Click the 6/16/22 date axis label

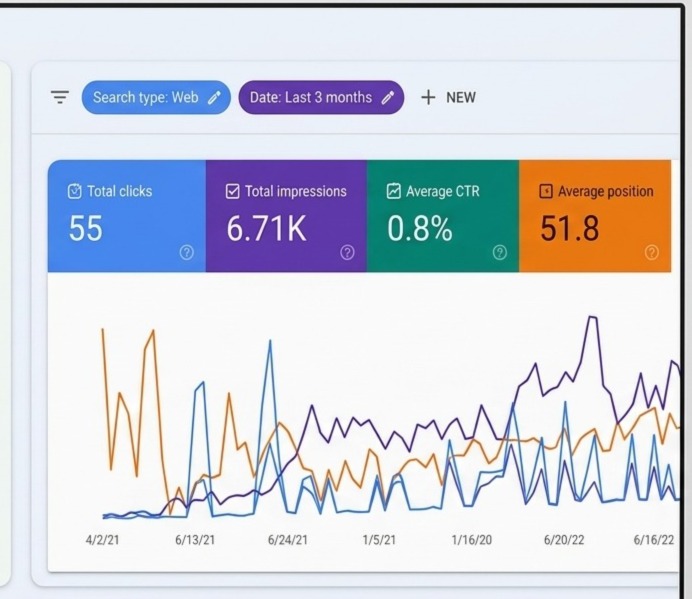pos(654,540)
